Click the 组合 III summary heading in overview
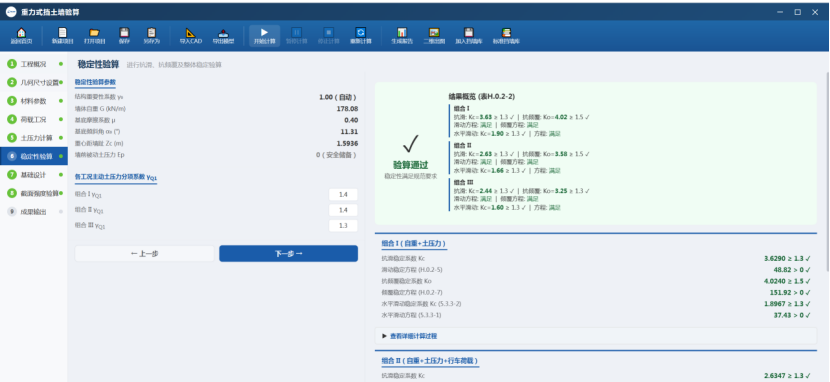The image size is (830, 382). [463, 182]
